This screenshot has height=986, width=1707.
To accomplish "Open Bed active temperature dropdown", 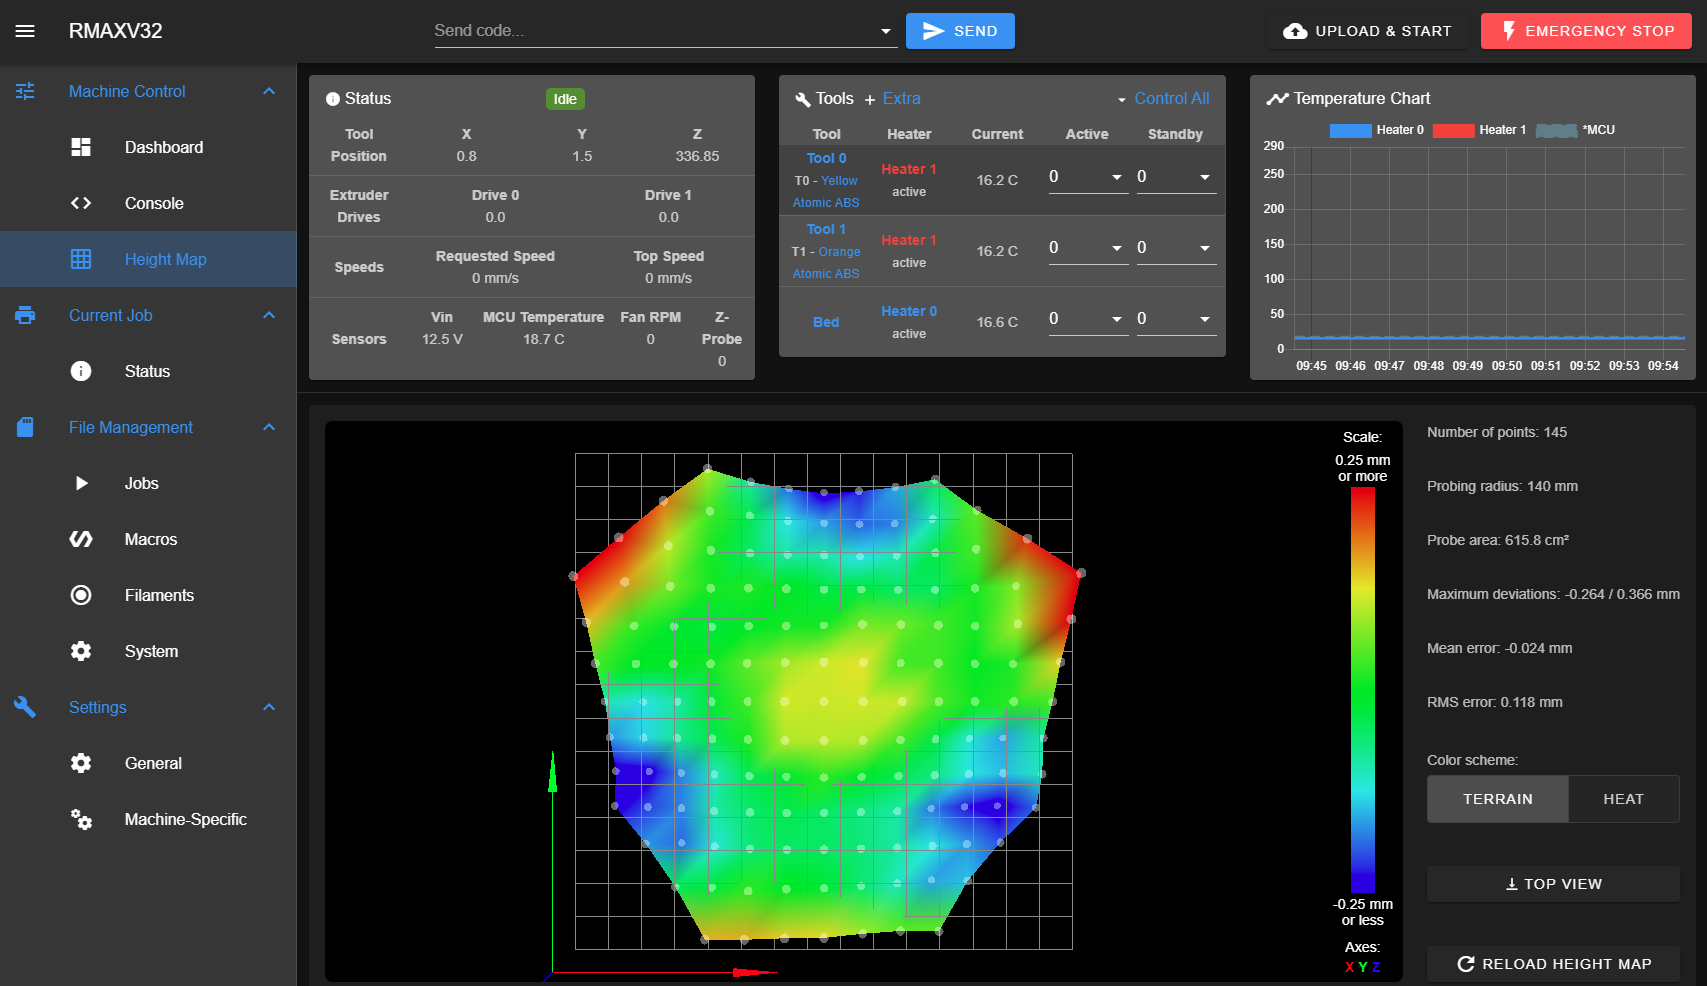I will click(x=1117, y=319).
